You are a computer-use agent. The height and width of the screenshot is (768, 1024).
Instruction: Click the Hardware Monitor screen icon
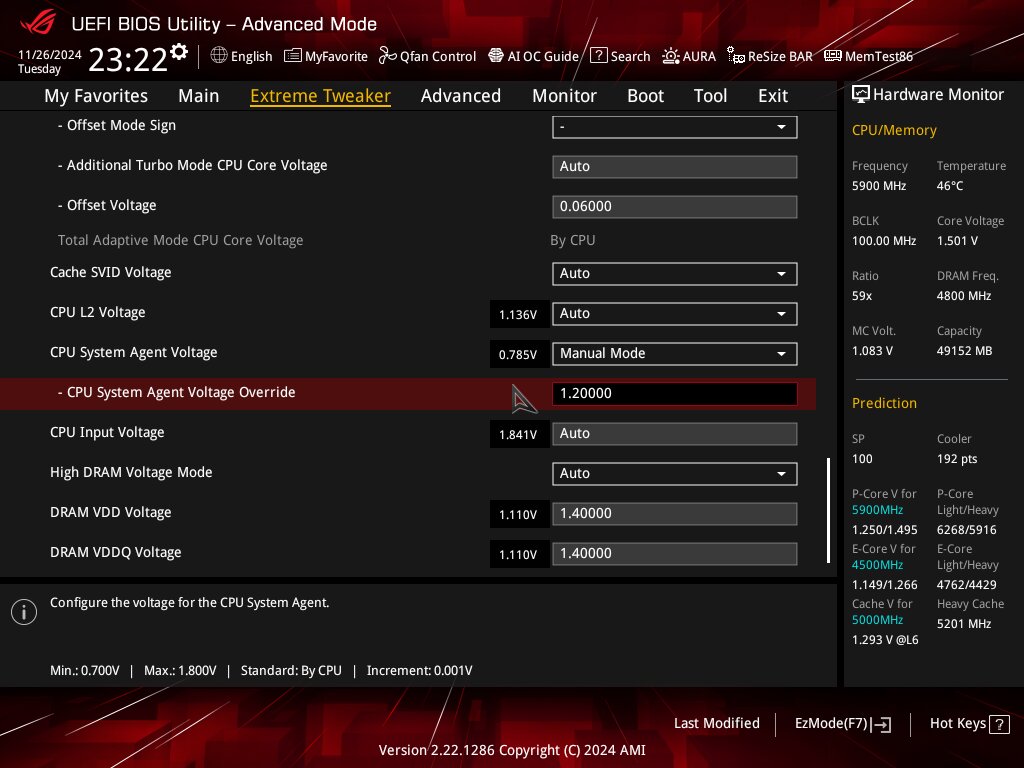pos(861,95)
